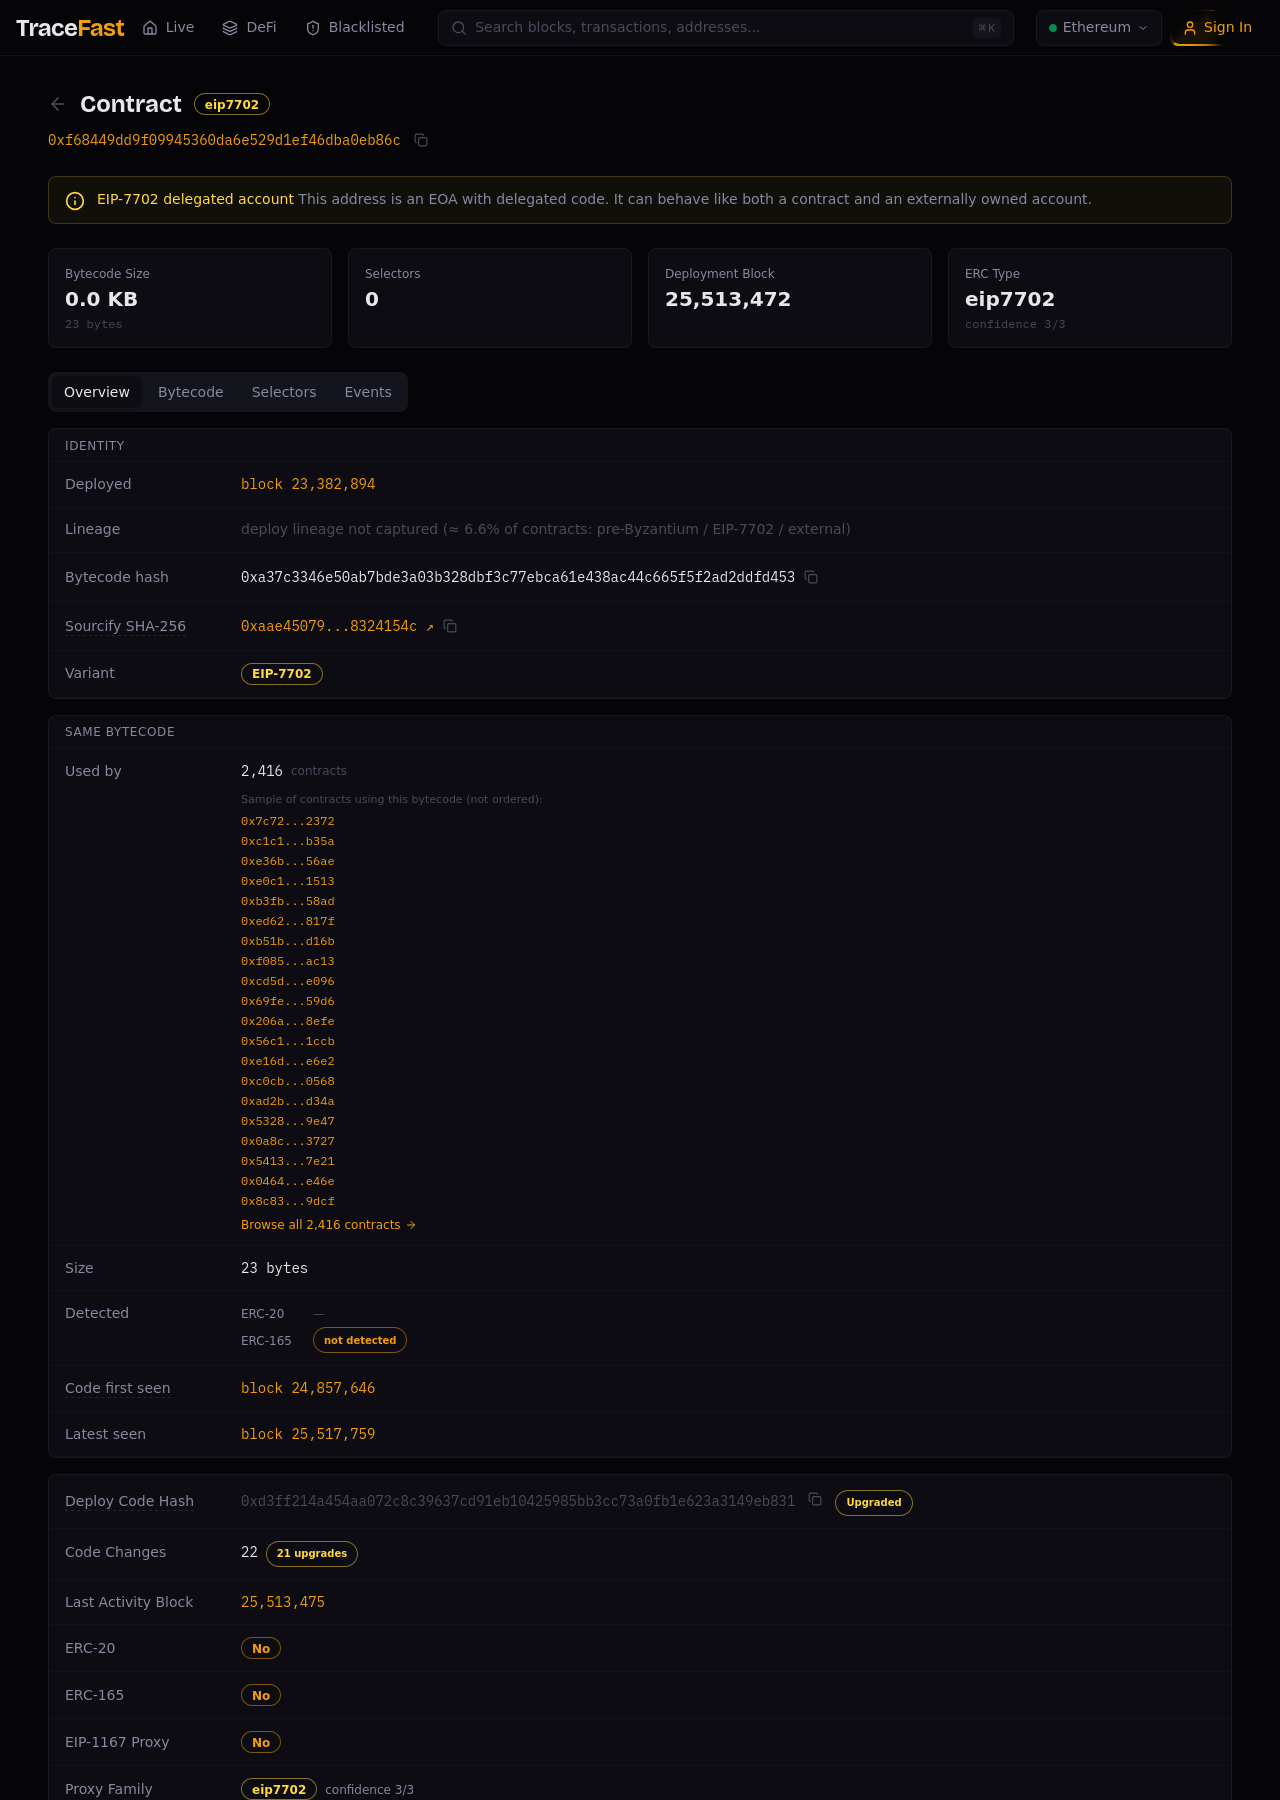Open contract 0x0a8c...3727

pos(288,1141)
